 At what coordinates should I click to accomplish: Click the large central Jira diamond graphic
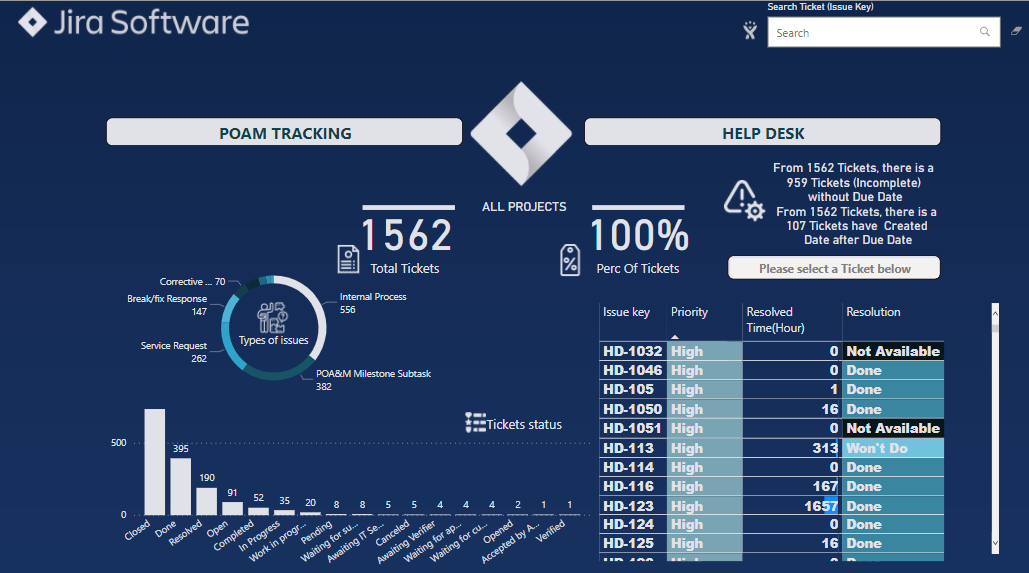pos(521,133)
